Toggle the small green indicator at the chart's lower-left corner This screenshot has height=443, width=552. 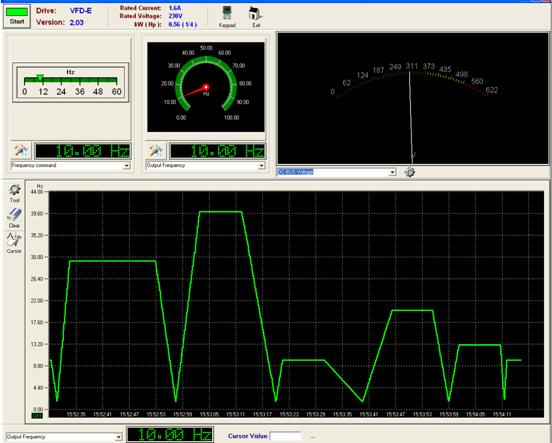pyautogui.click(x=37, y=416)
